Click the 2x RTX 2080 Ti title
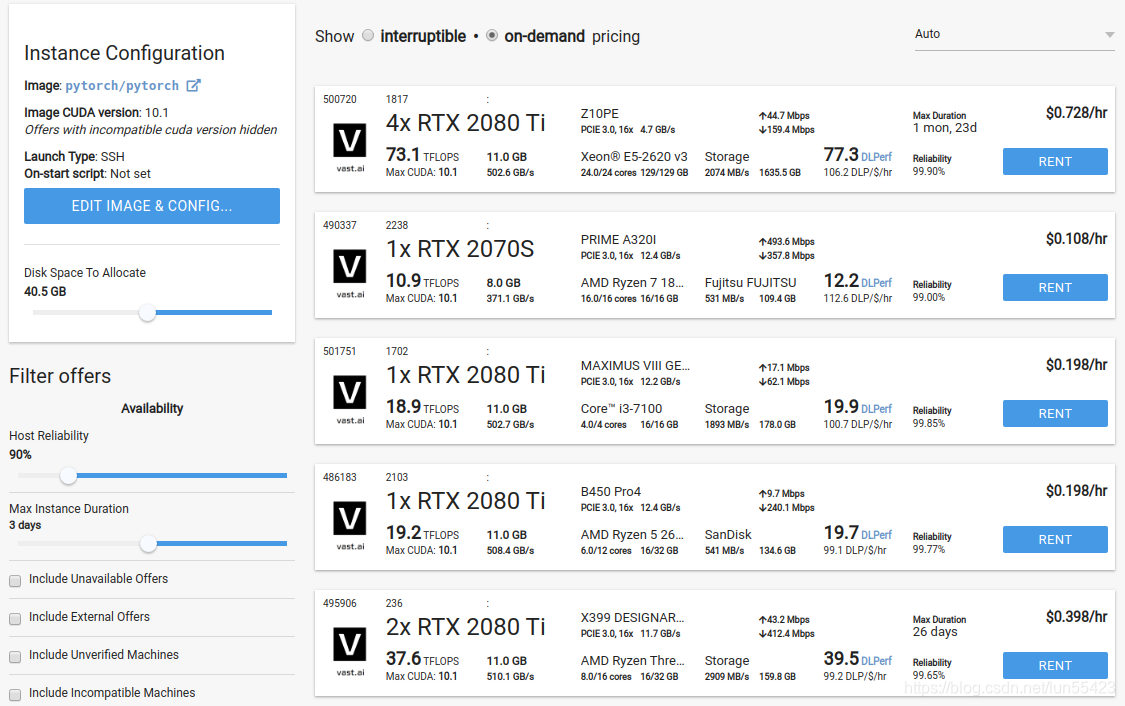1125x706 pixels. coord(466,626)
